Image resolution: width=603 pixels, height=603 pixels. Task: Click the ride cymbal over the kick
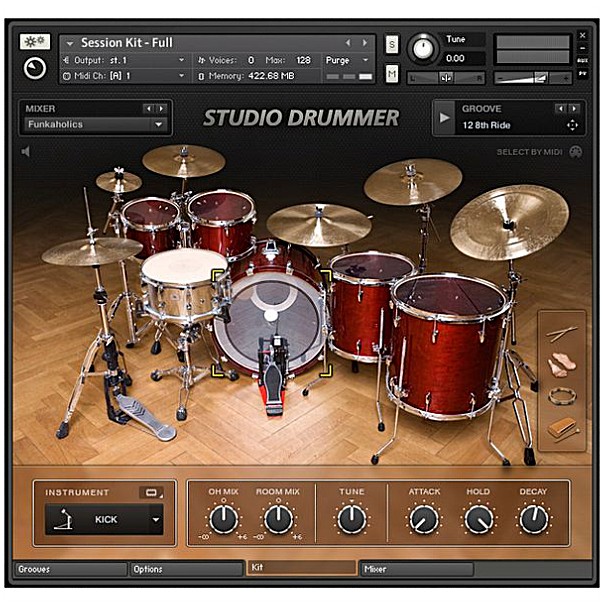319,224
